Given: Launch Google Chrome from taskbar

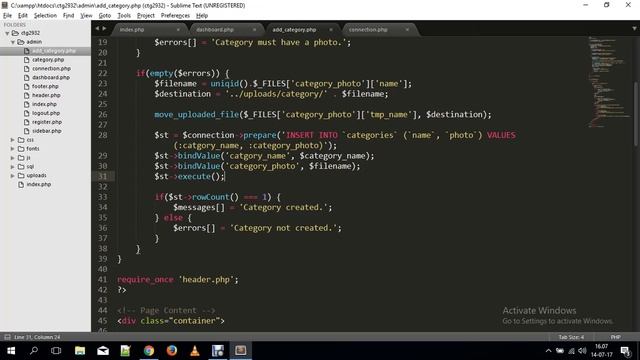Looking at the screenshot, I should coord(149,351).
